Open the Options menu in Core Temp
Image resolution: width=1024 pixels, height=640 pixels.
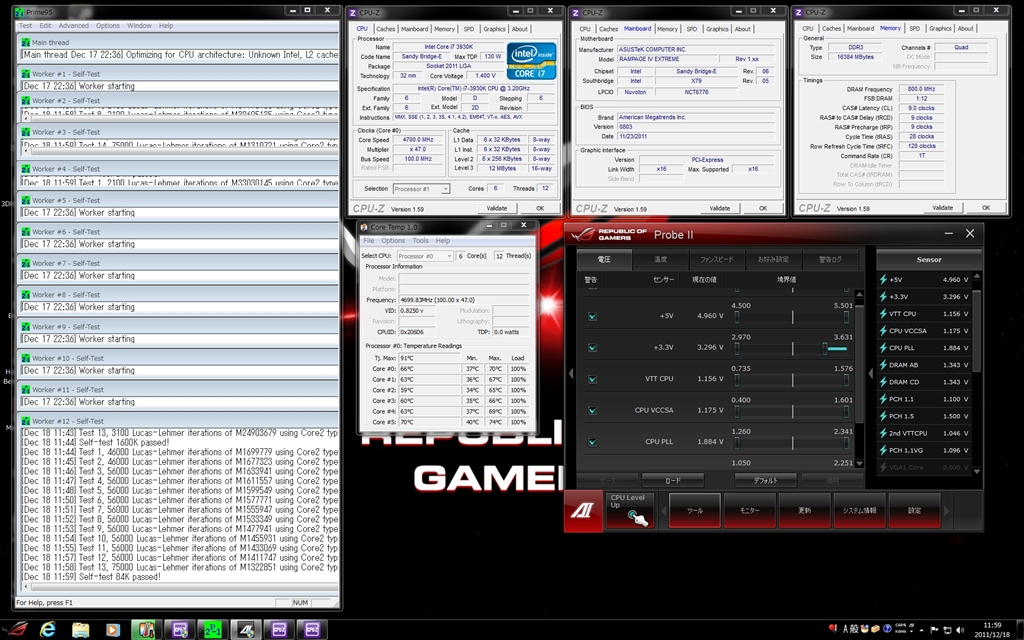coord(393,241)
